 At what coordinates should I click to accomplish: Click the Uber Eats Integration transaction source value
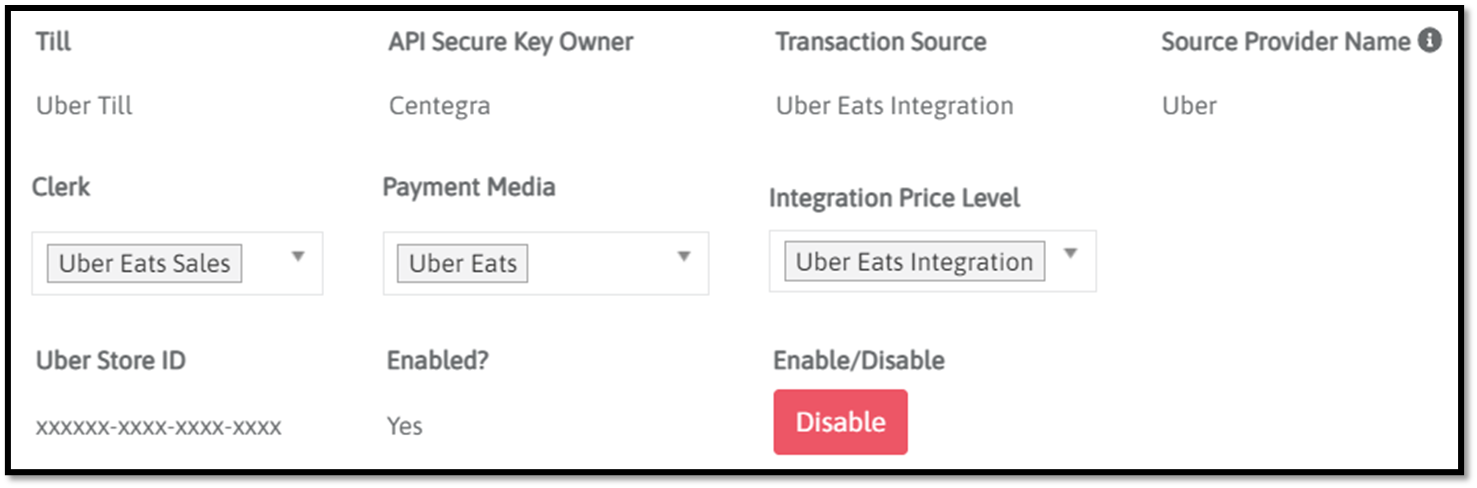pyautogui.click(x=894, y=106)
